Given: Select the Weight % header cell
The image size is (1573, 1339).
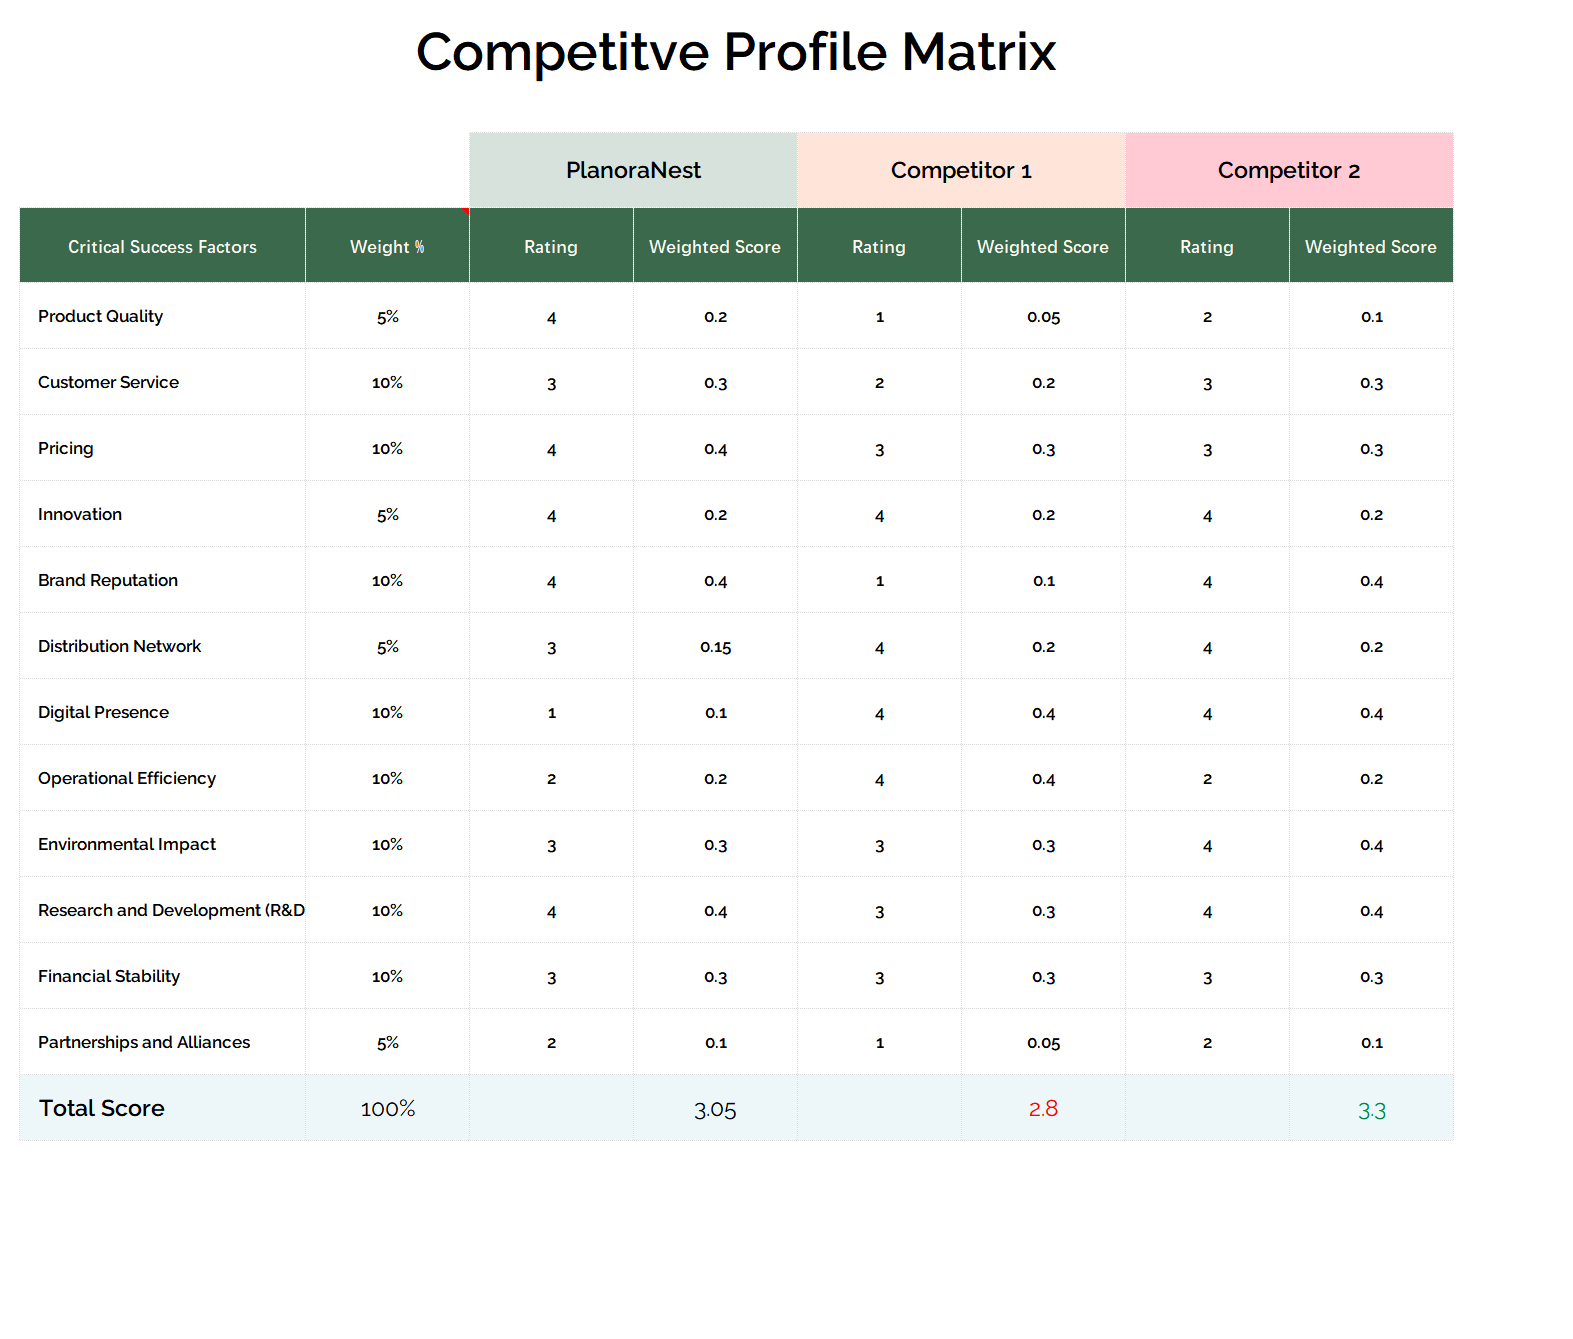Looking at the screenshot, I should click(x=387, y=246).
